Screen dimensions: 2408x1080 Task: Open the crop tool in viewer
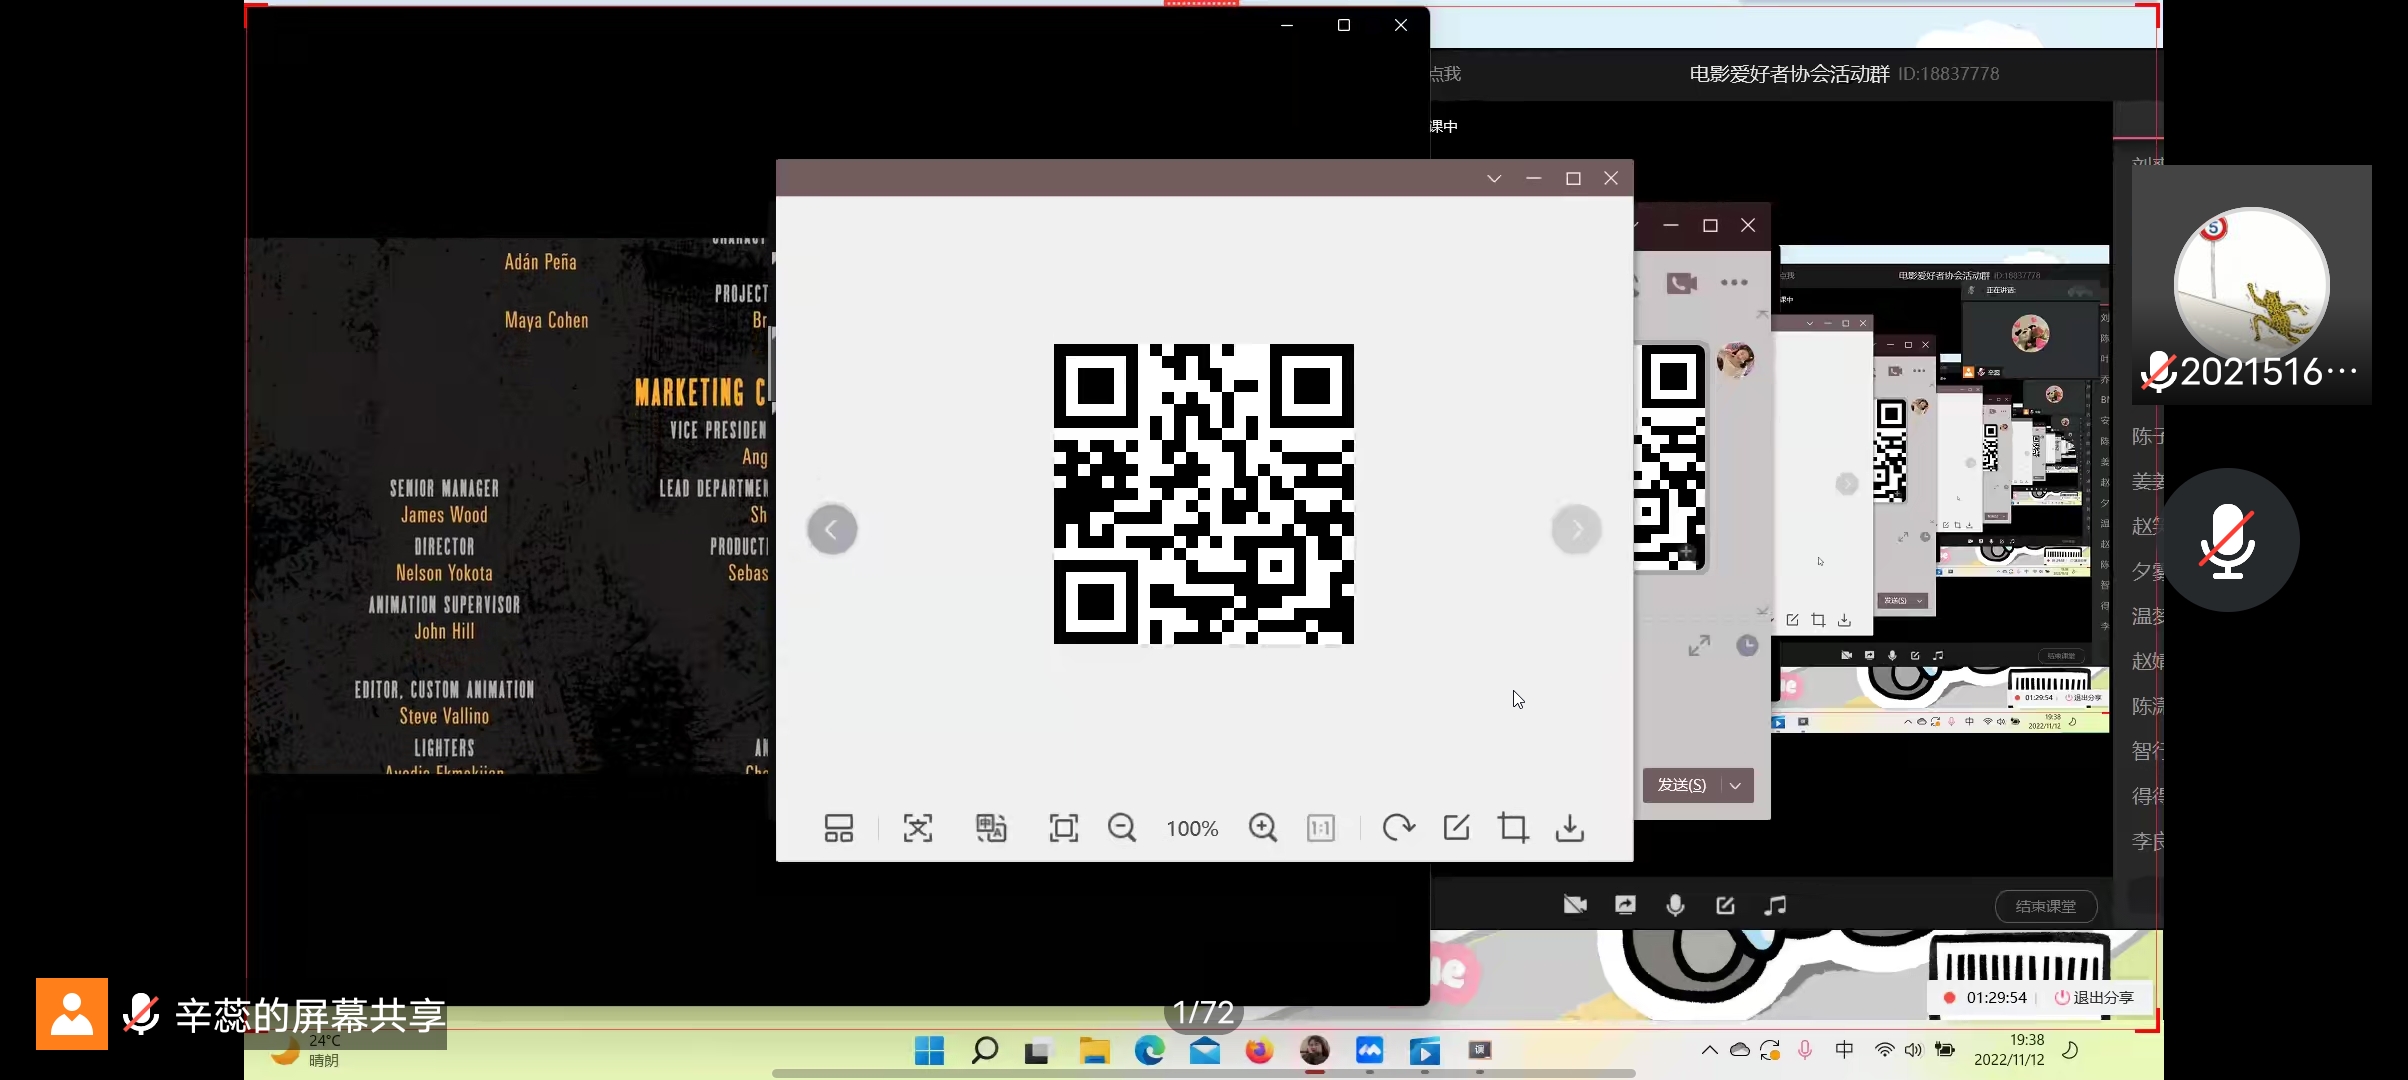pyautogui.click(x=1512, y=828)
